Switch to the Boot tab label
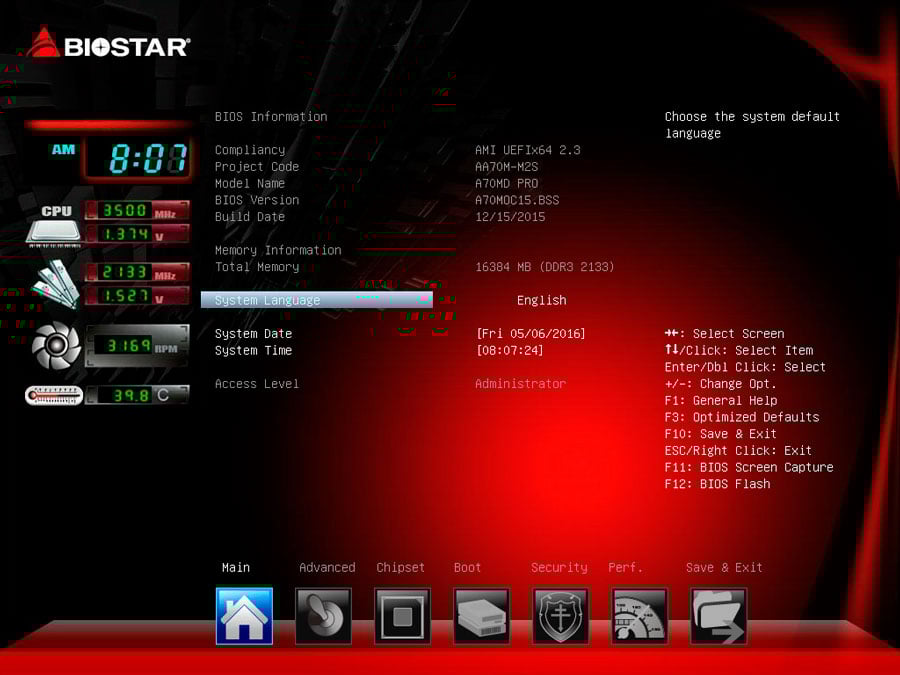The width and height of the screenshot is (900, 675). 467,568
